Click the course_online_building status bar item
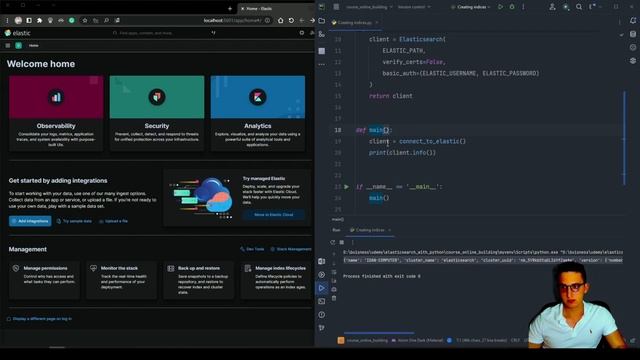The image size is (640, 360). [x=363, y=340]
